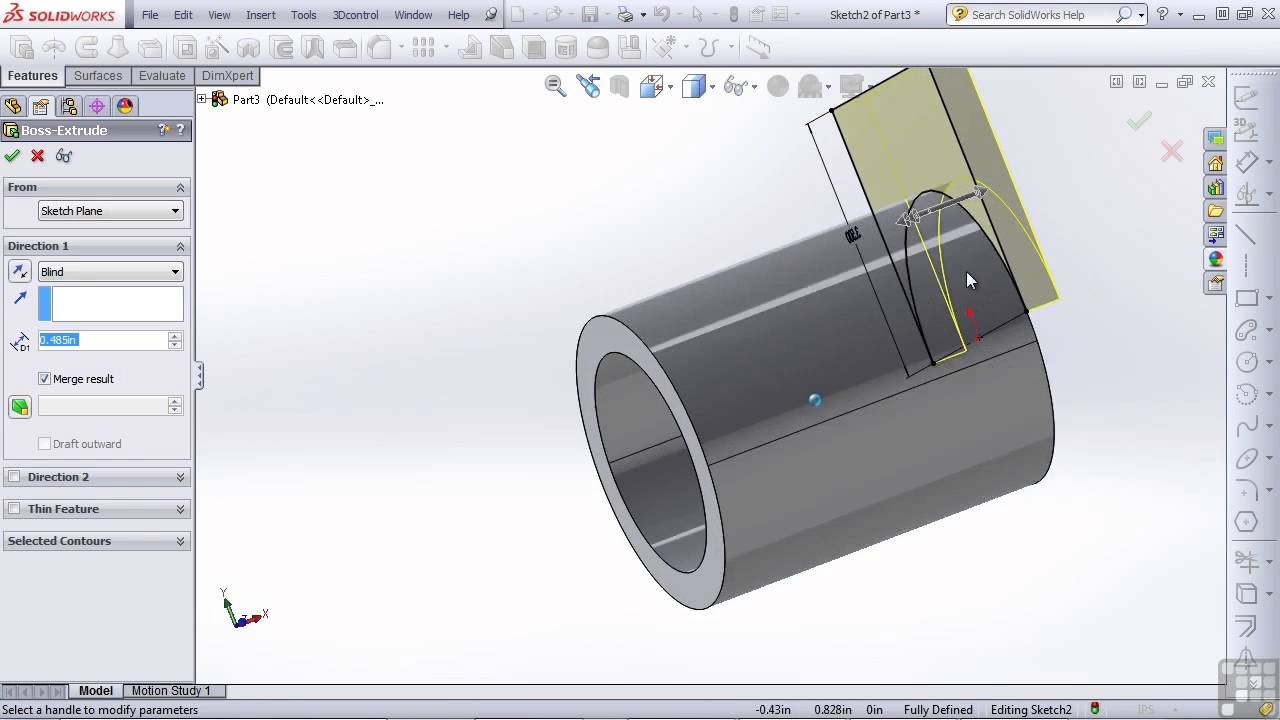The image size is (1280, 720).
Task: Open Hide/Show Items glasses icon
Action: coord(735,87)
